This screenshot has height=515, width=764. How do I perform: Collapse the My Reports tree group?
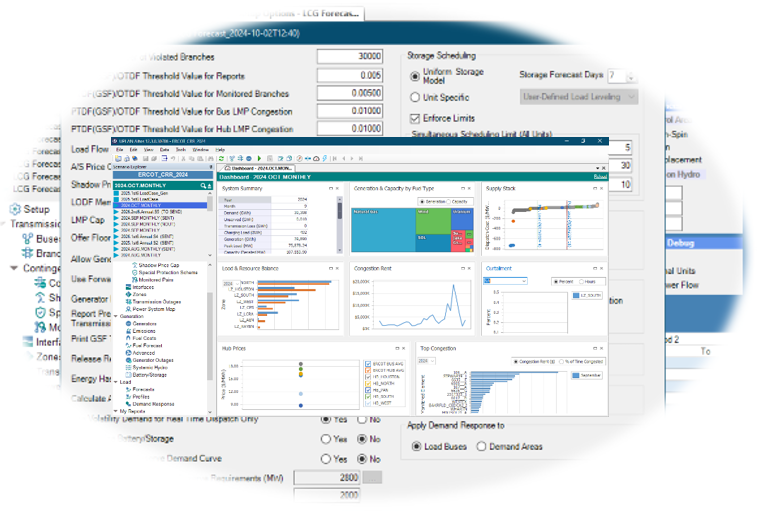pyautogui.click(x=115, y=411)
